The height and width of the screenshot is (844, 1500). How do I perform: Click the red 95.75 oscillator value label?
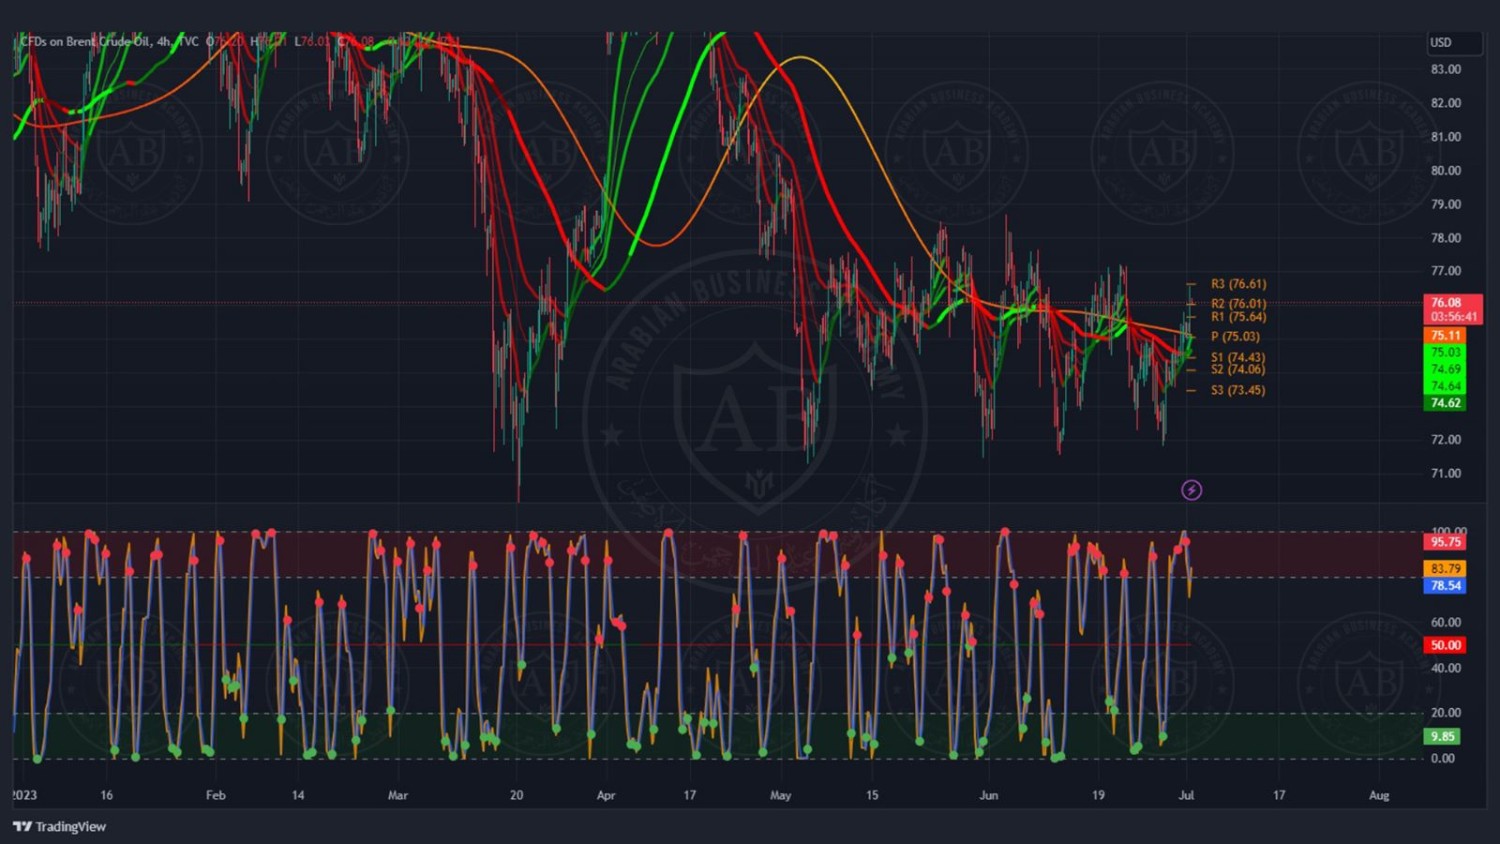coord(1445,542)
